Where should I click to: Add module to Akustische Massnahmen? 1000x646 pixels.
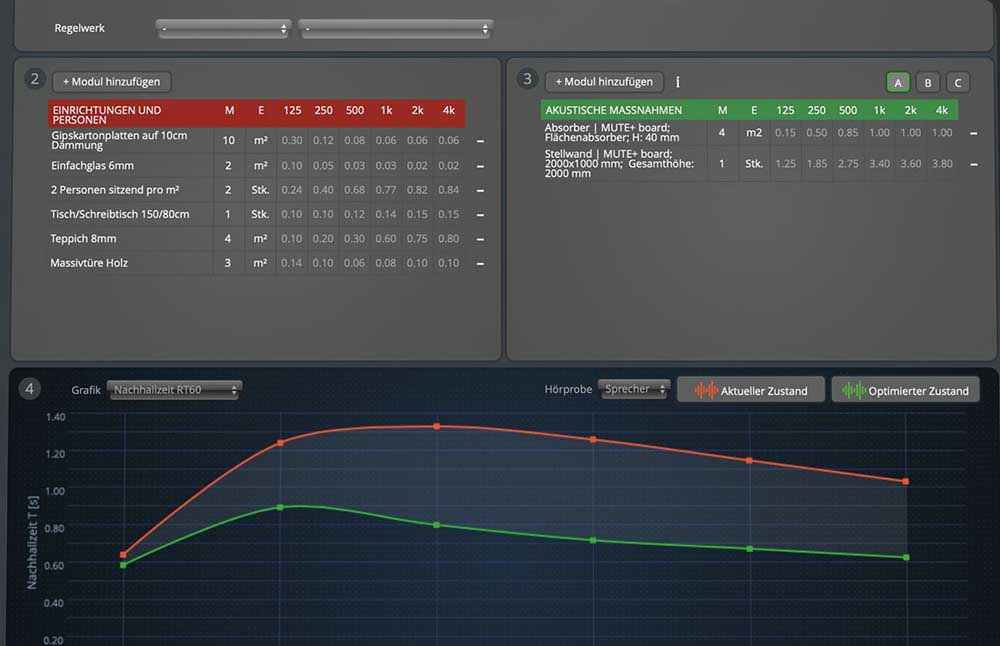[x=604, y=82]
